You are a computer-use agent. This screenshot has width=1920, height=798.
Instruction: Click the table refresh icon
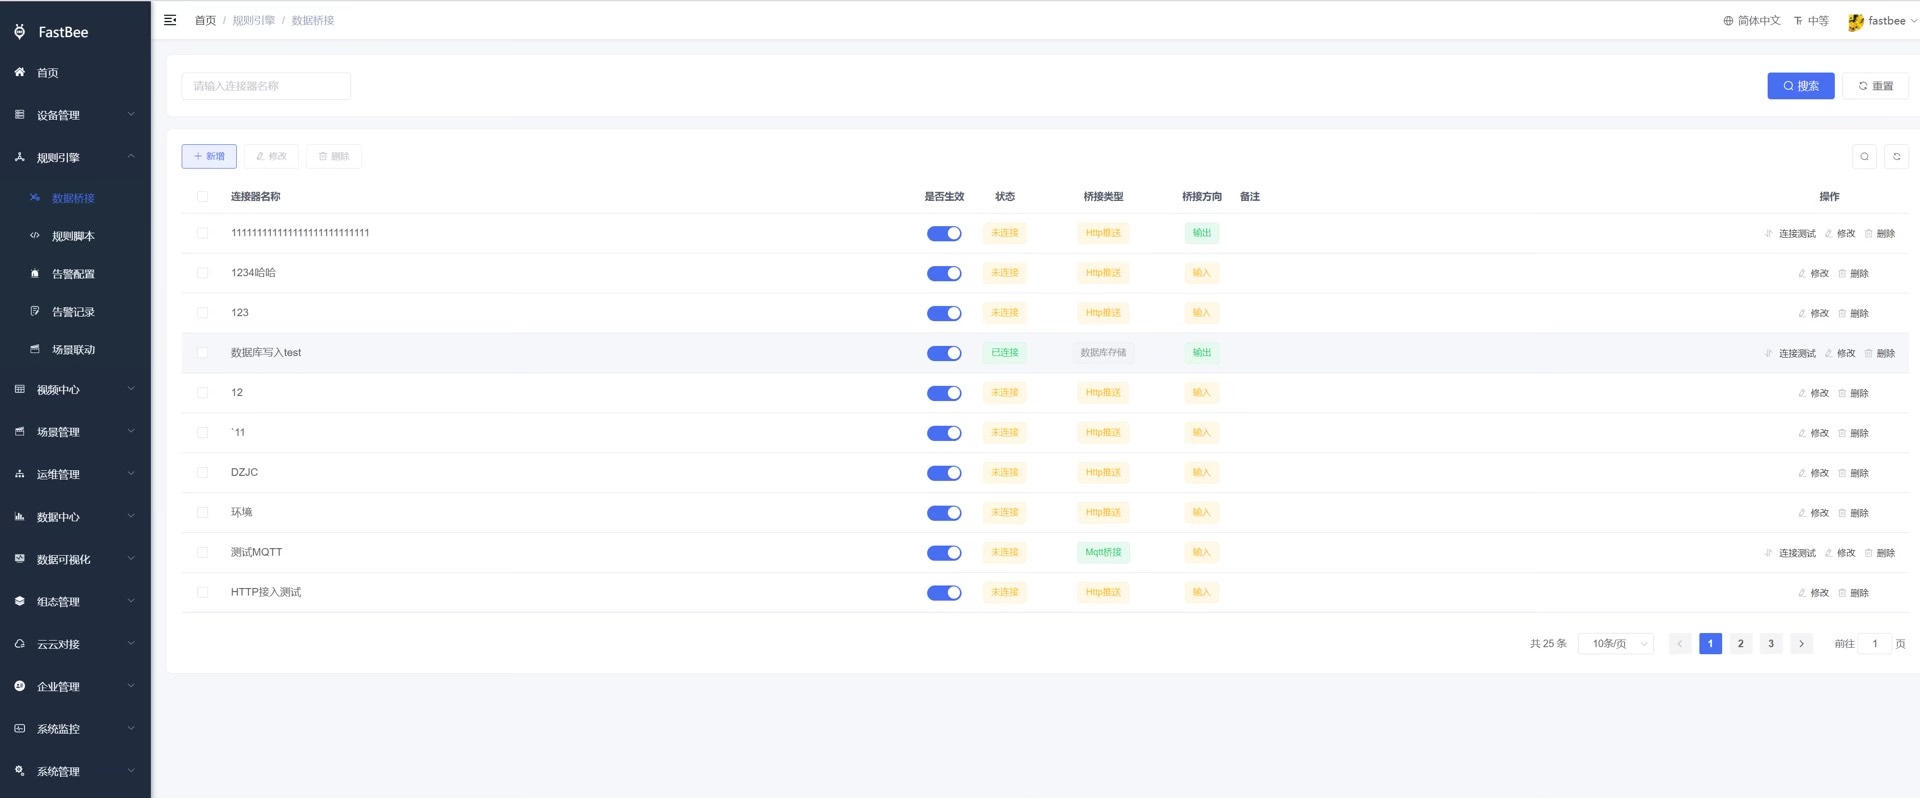[x=1896, y=156]
